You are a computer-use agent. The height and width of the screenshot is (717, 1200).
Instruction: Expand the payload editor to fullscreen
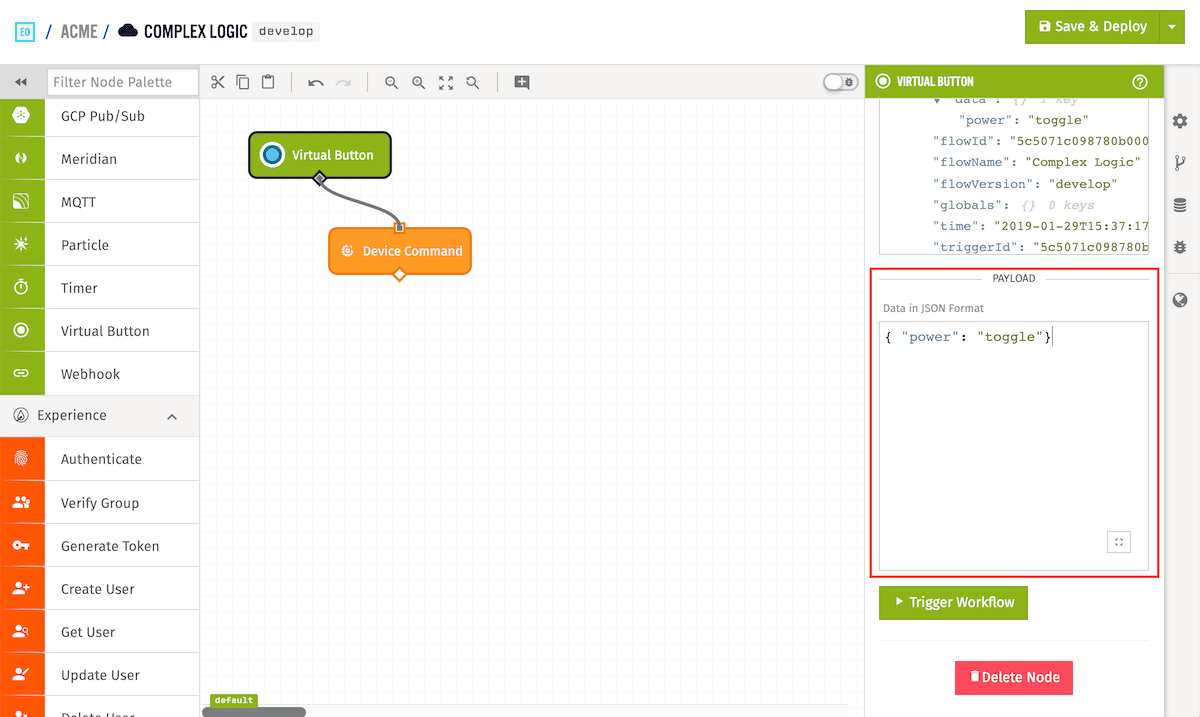click(x=1119, y=542)
